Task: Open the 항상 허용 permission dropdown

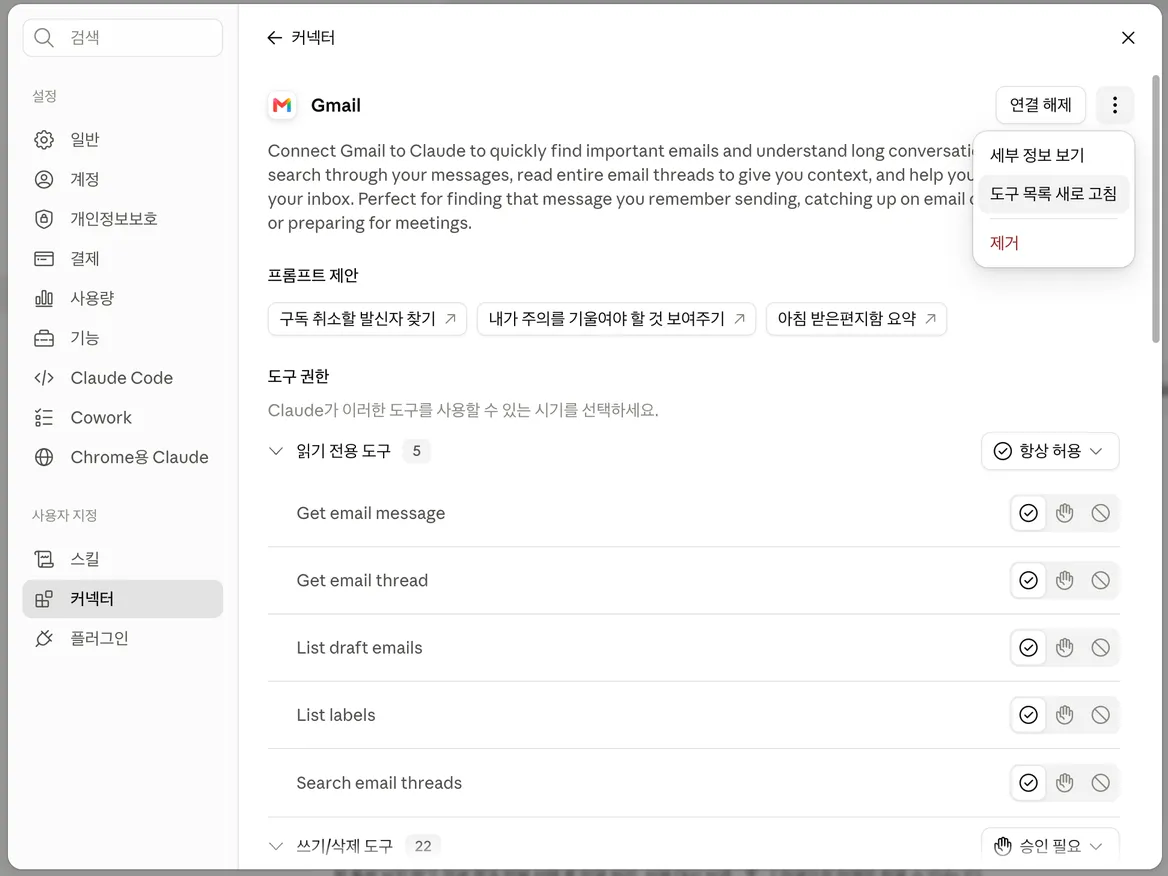Action: (x=1050, y=451)
